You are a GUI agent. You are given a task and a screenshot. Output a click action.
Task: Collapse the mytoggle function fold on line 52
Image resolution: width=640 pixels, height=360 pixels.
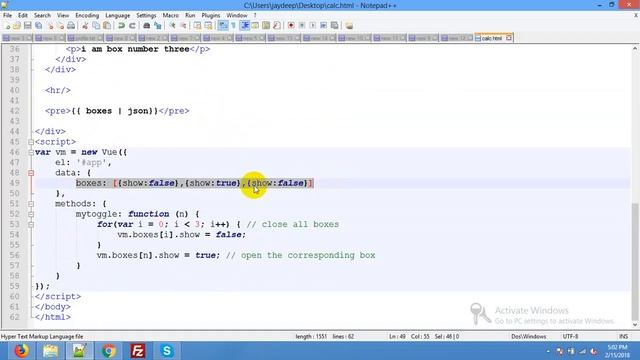pos(31,214)
